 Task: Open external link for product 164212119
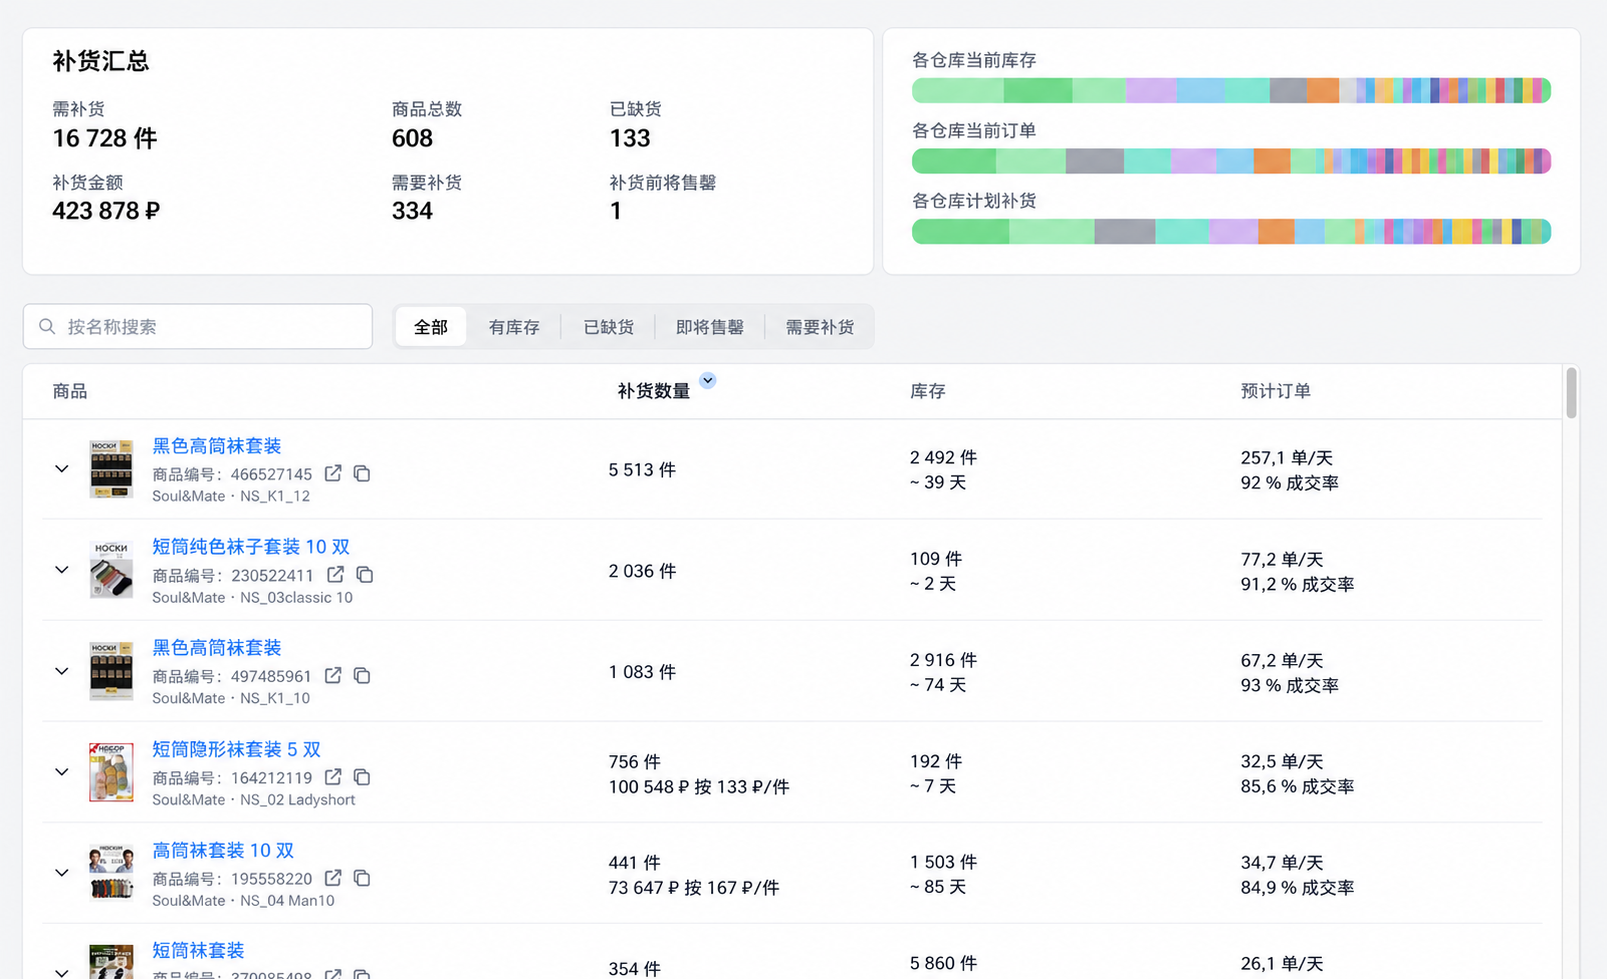[x=333, y=777]
